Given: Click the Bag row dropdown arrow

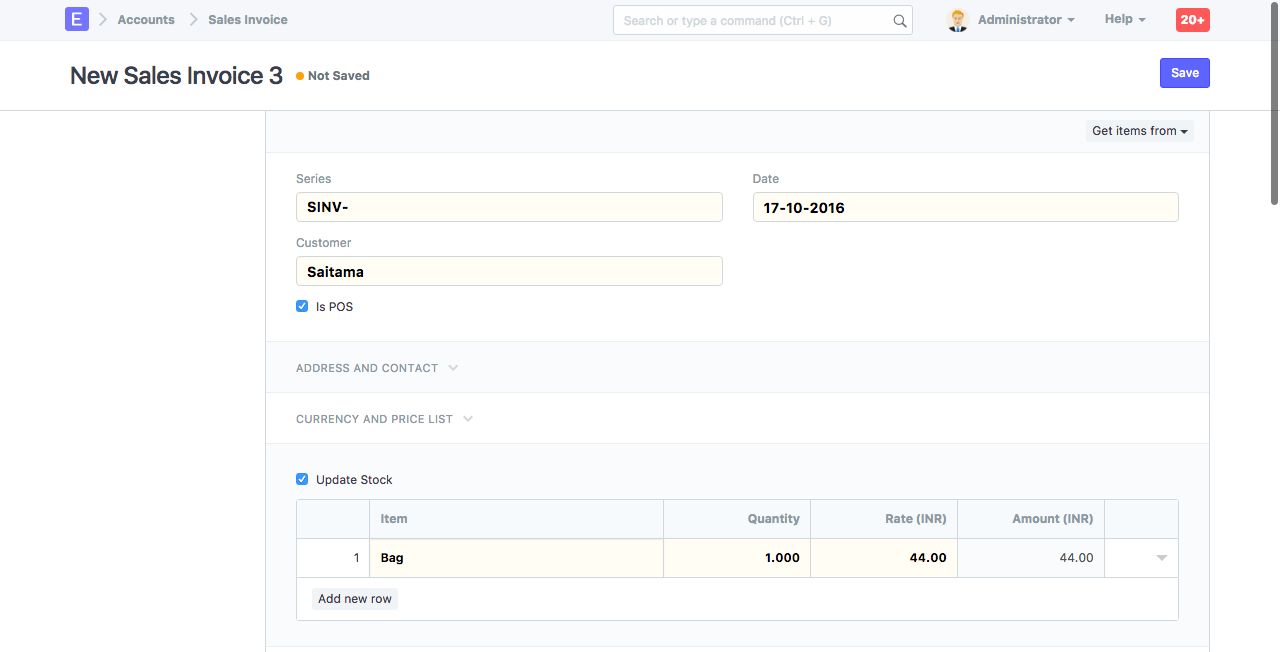Looking at the screenshot, I should click(1161, 558).
